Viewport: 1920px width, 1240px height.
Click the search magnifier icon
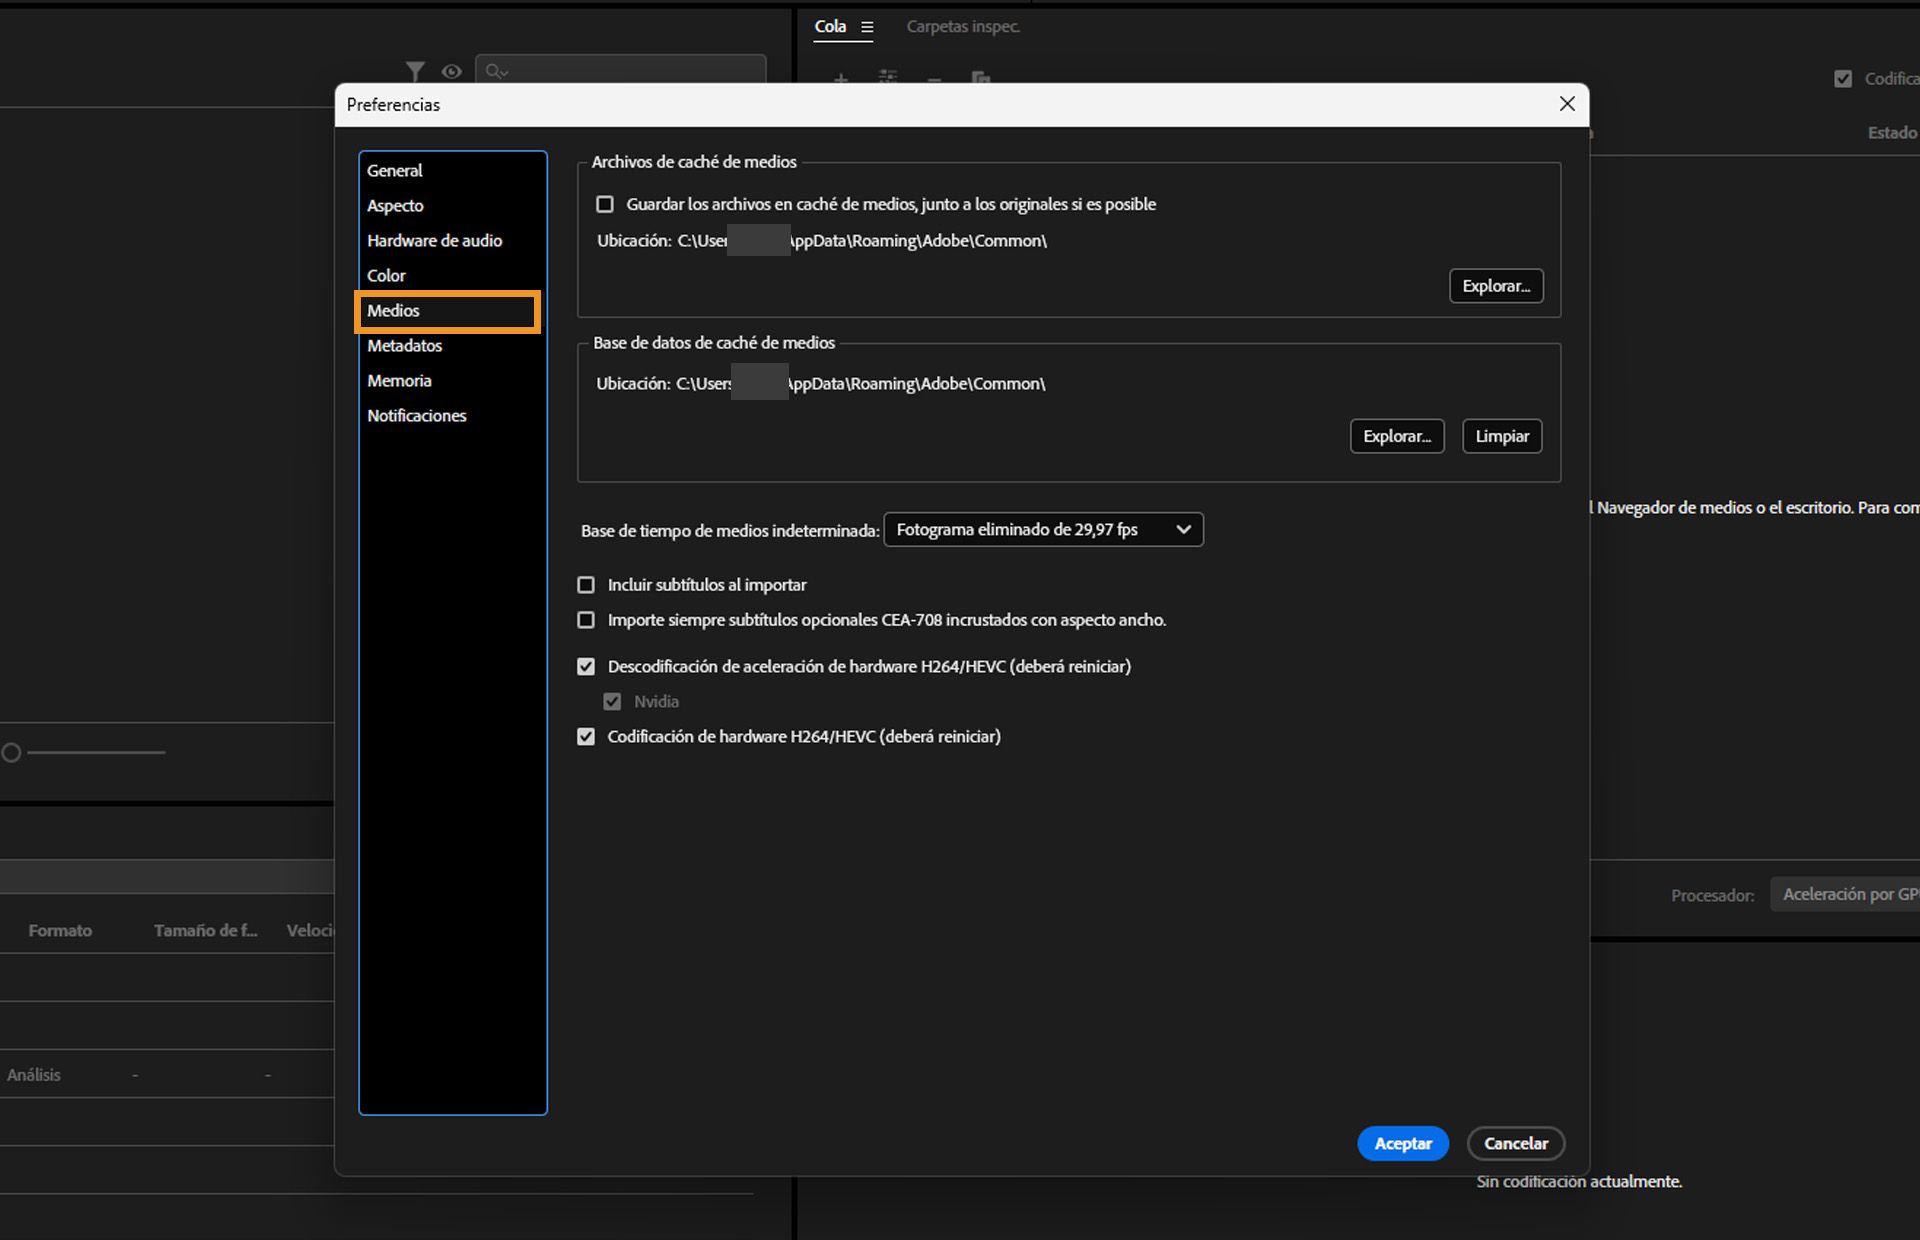[x=495, y=71]
